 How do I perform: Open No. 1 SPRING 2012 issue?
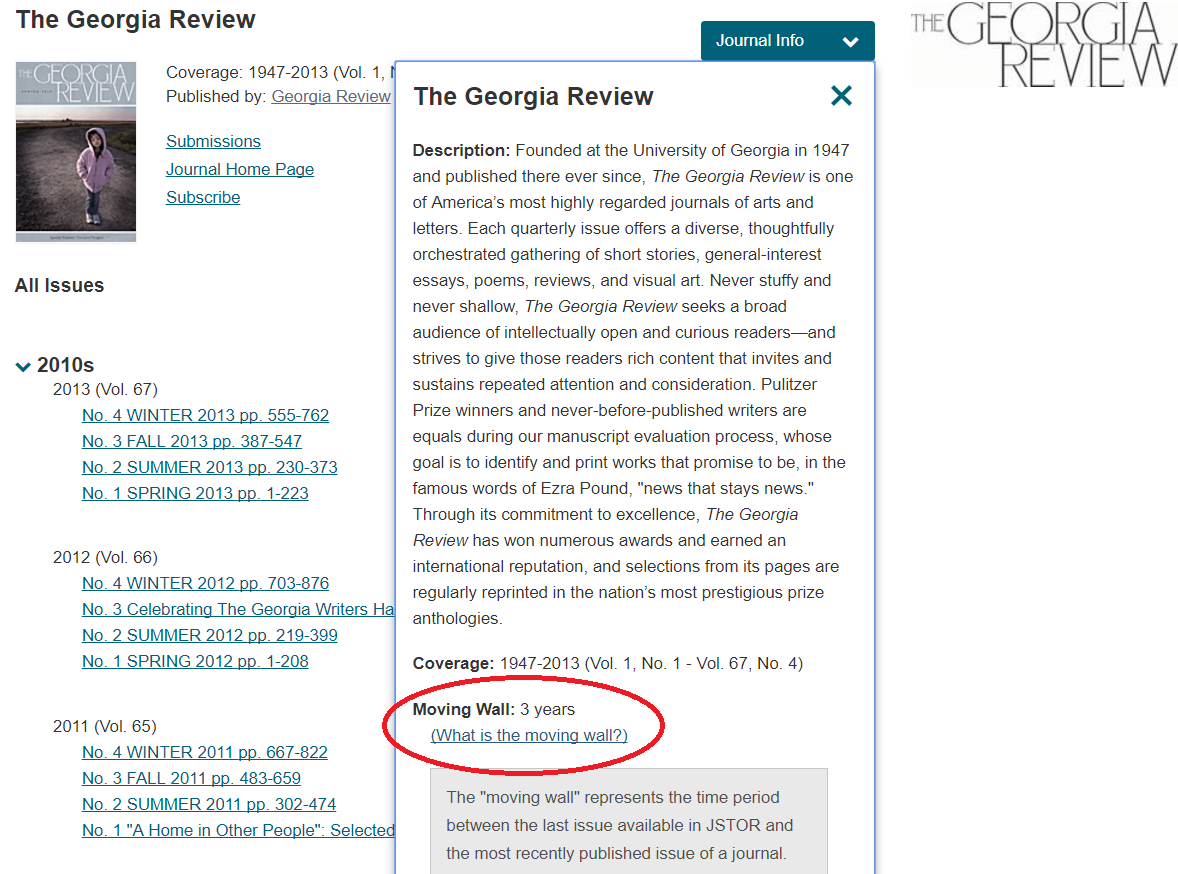[x=195, y=661]
